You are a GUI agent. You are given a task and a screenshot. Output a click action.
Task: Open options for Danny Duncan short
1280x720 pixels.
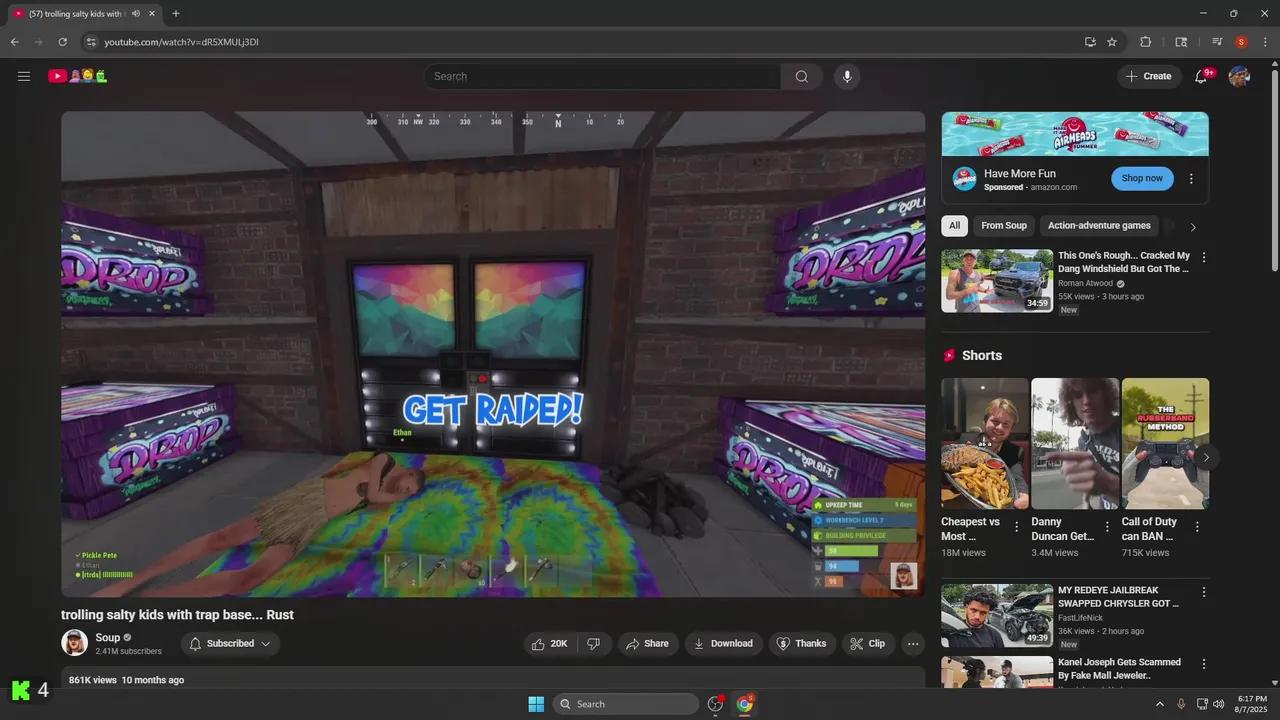[x=1107, y=527]
